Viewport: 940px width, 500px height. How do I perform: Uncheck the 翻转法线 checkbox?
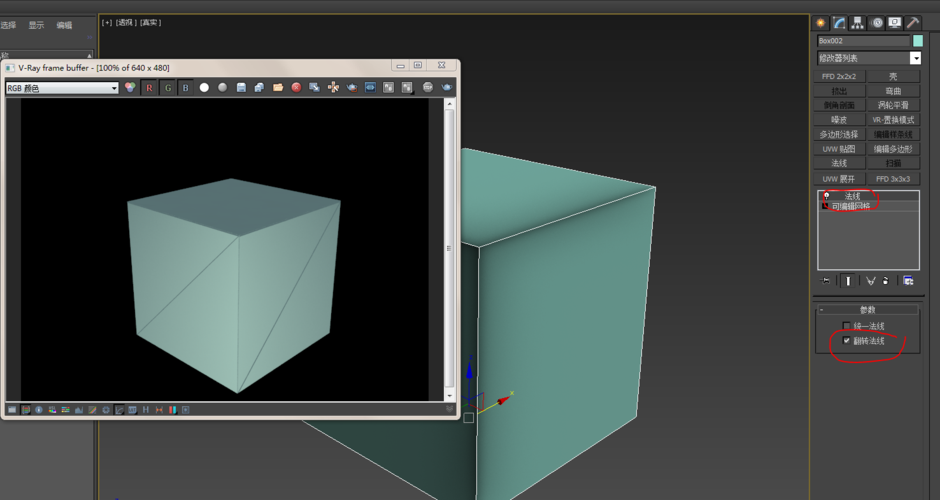click(x=847, y=341)
